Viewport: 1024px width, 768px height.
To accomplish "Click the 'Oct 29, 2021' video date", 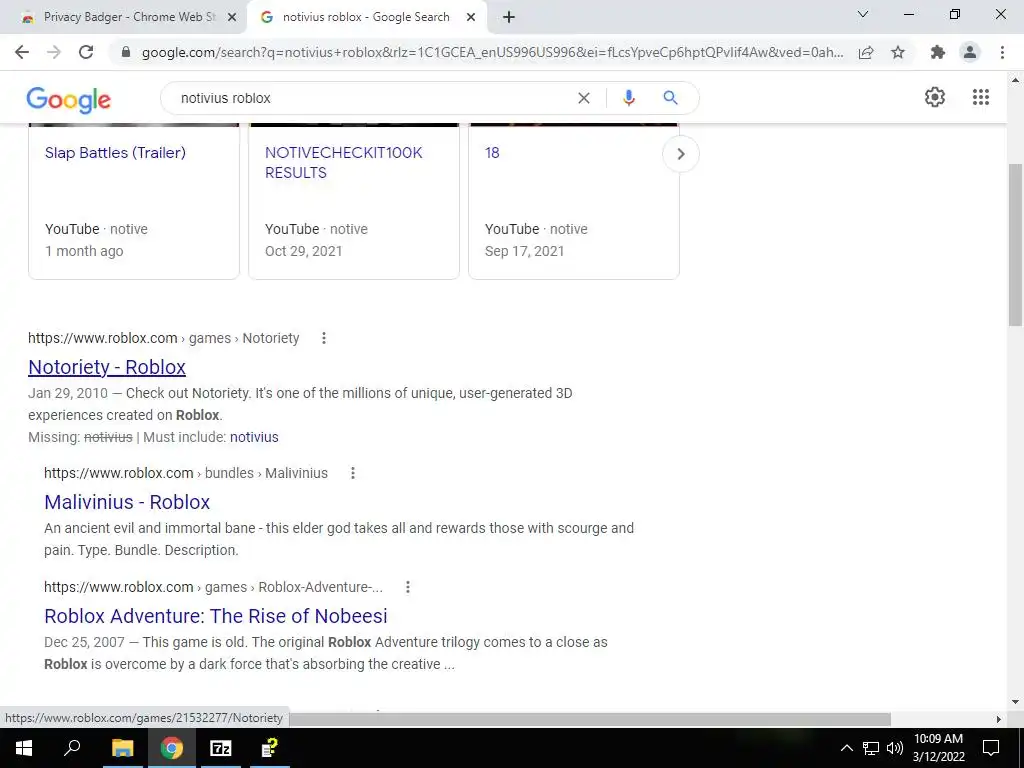I will 304,251.
